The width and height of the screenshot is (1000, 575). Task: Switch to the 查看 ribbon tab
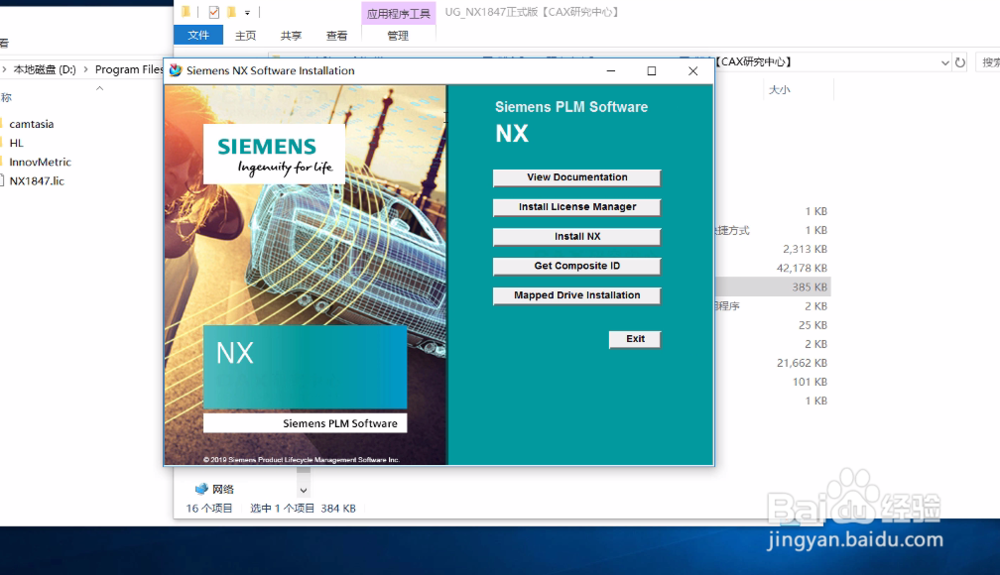click(x=336, y=36)
